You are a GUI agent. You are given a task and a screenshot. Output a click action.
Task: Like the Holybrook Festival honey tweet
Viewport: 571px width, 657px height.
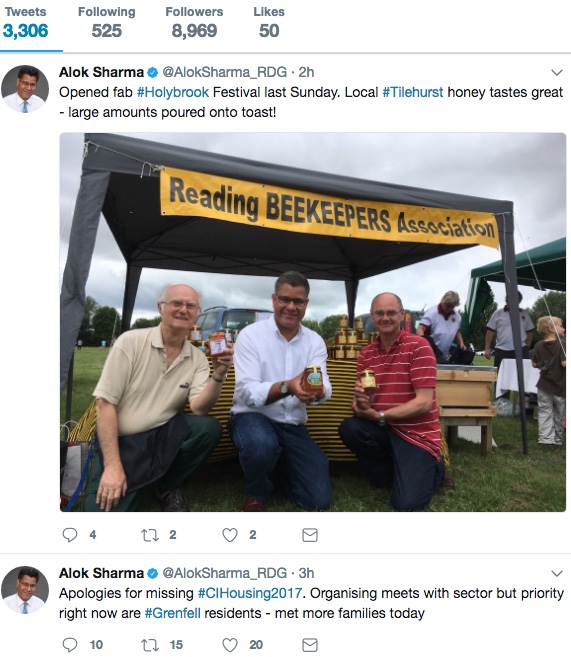pyautogui.click(x=230, y=535)
